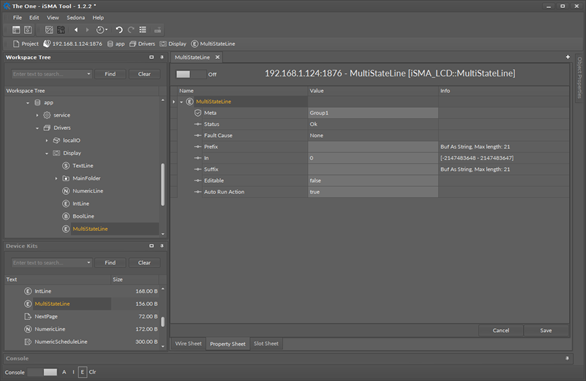Go forward with the right arrow toolbar icon
Screen dimensions: 586x381
tap(87, 30)
